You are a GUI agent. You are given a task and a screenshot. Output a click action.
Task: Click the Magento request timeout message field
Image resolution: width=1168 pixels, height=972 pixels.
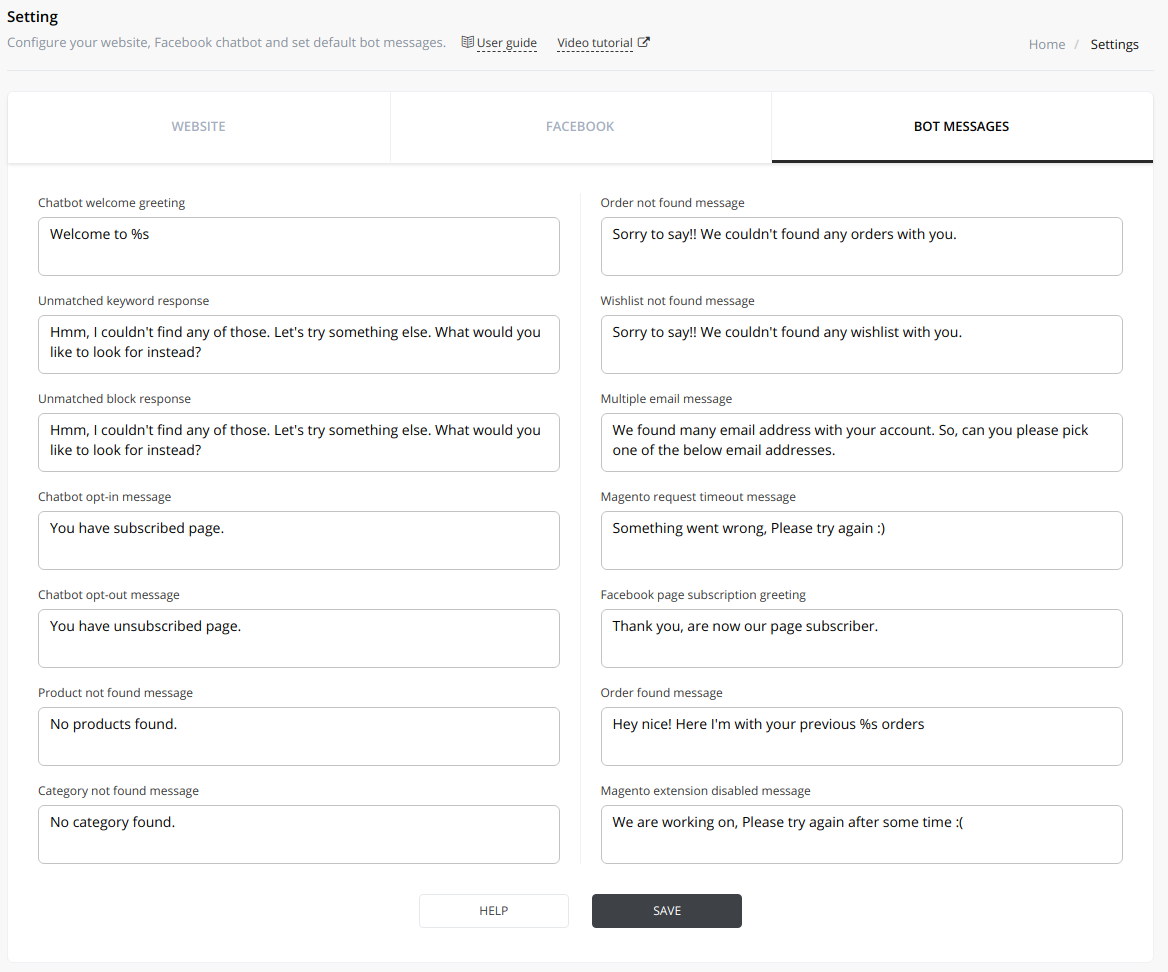pyautogui.click(x=862, y=541)
